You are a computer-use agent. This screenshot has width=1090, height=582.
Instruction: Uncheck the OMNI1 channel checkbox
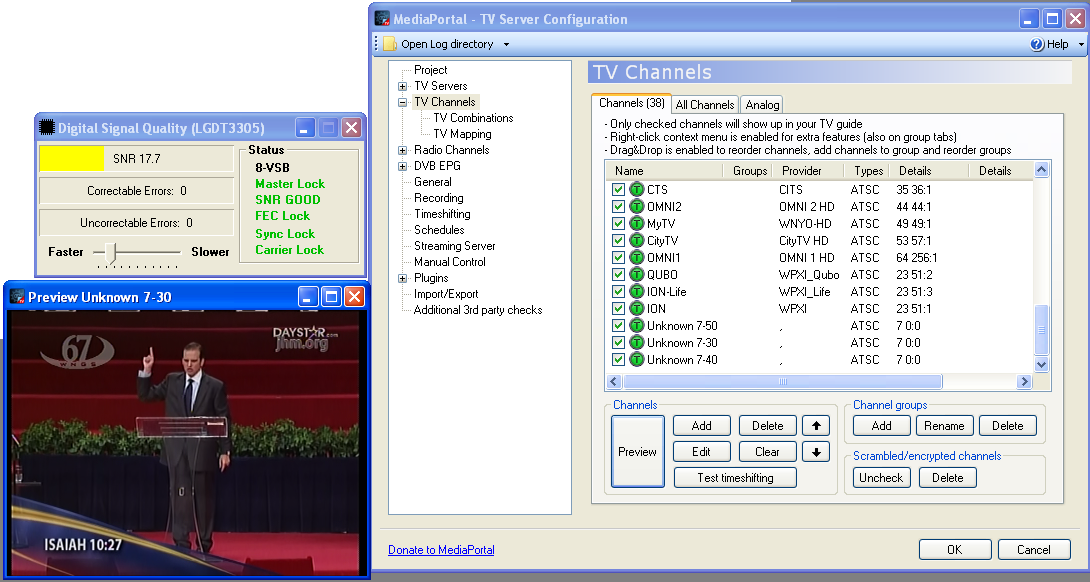click(x=618, y=257)
